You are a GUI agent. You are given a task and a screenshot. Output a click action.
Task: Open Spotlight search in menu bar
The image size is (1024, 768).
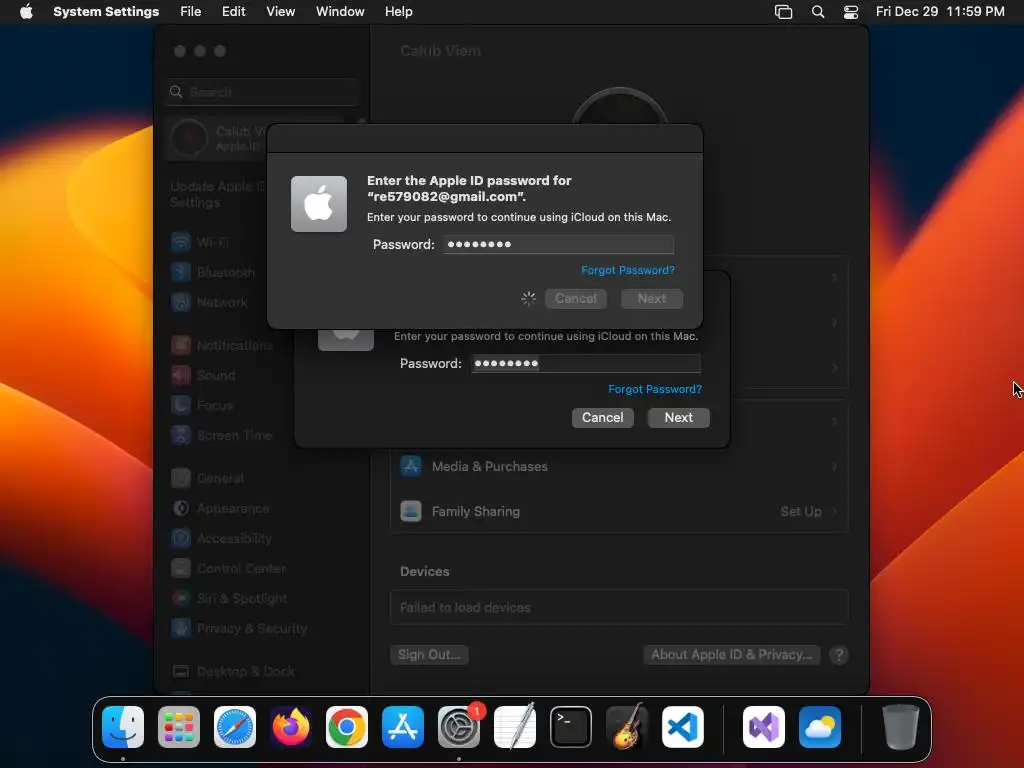(818, 12)
